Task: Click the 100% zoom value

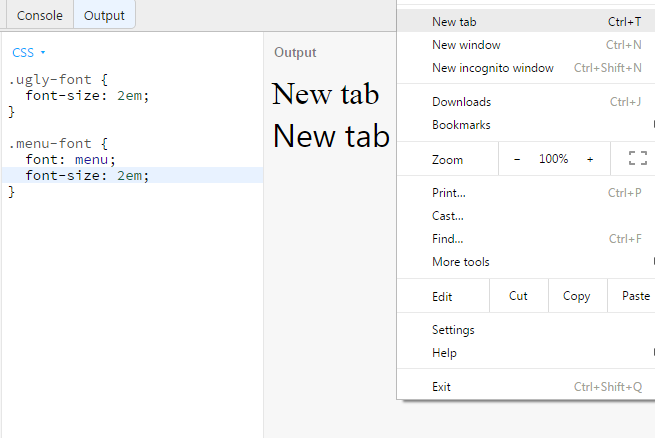Action: pyautogui.click(x=553, y=159)
